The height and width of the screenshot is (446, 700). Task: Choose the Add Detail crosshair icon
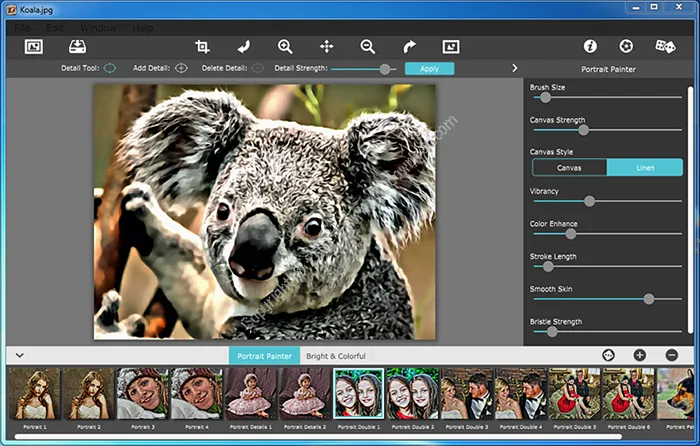pos(181,68)
